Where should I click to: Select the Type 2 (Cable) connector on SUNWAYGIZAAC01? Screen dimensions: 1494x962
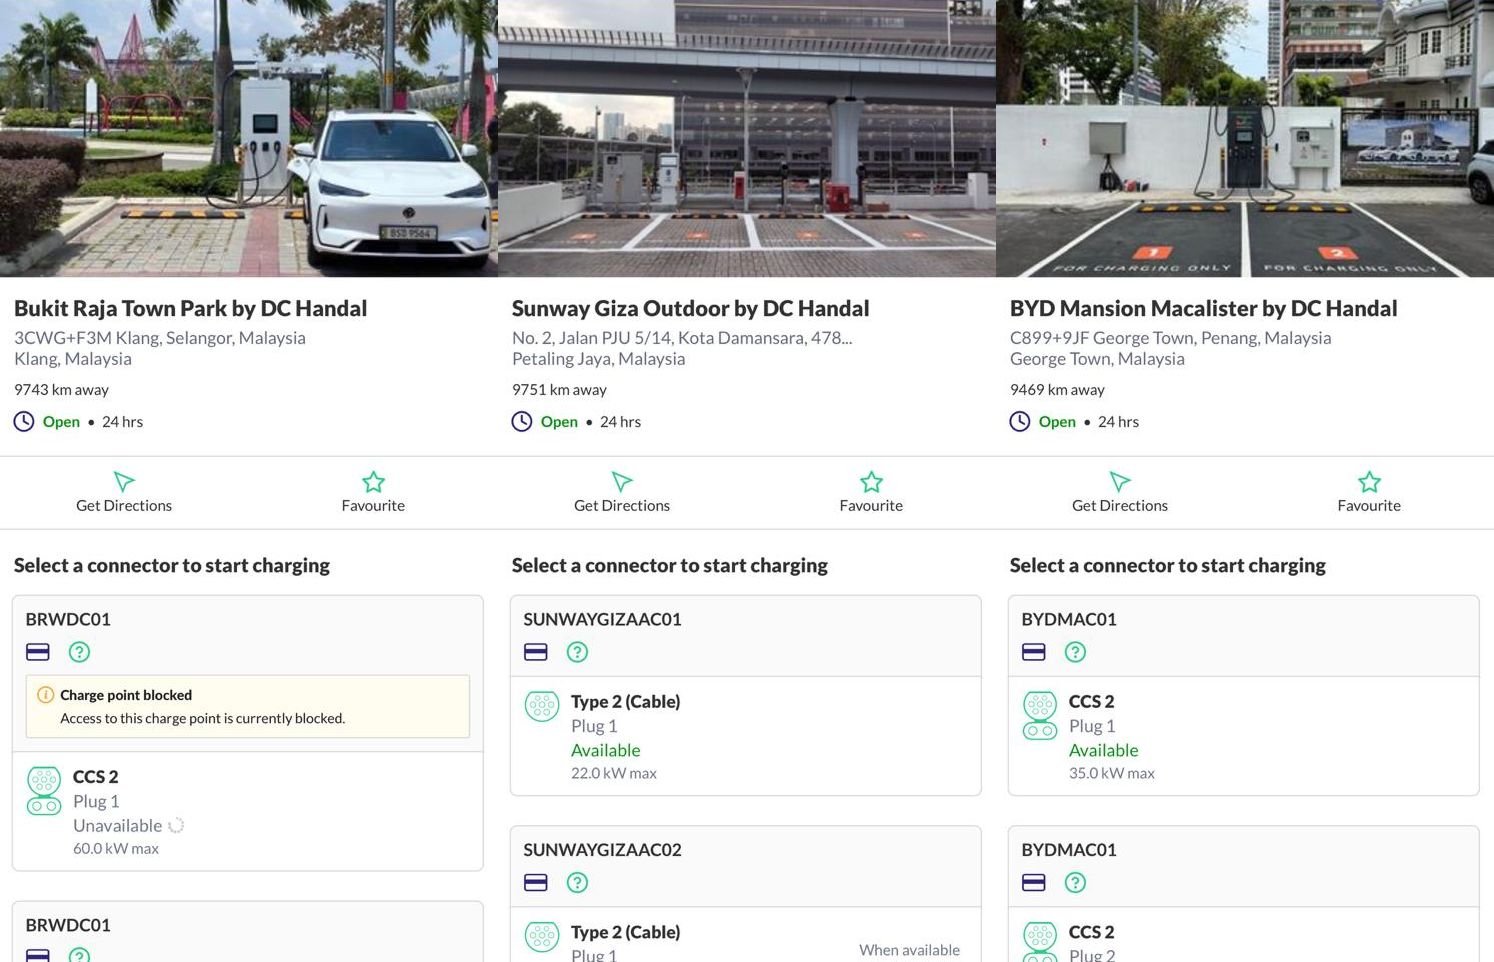tap(745, 736)
